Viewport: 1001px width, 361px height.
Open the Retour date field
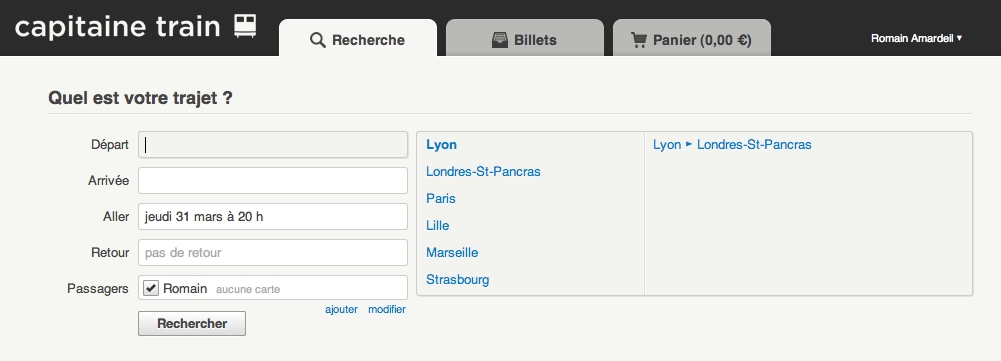(x=273, y=252)
